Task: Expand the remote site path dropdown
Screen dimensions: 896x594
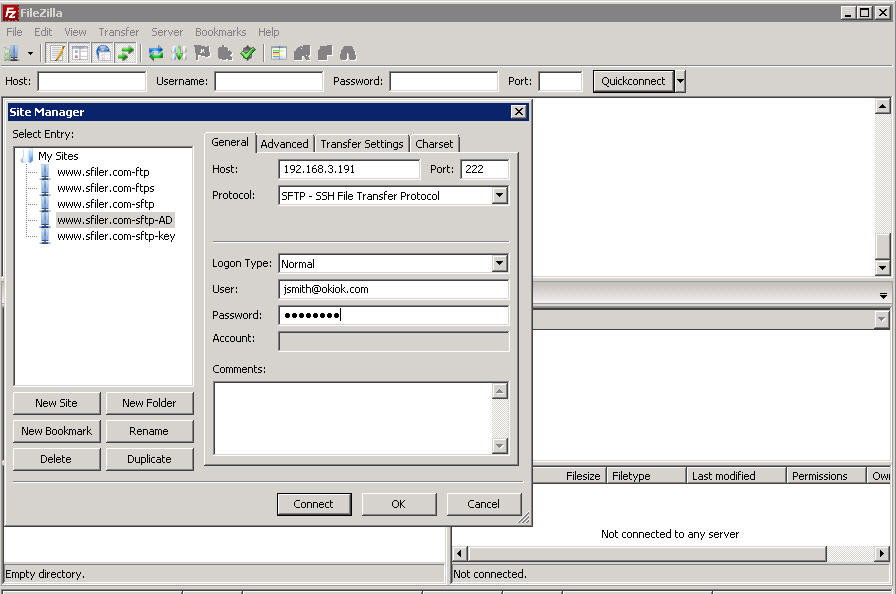Action: (881, 320)
